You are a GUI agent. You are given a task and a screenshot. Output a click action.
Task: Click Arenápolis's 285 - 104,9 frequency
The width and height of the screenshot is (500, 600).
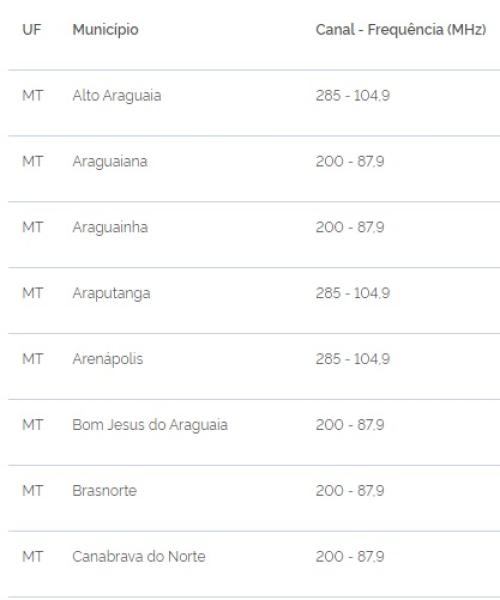353,359
